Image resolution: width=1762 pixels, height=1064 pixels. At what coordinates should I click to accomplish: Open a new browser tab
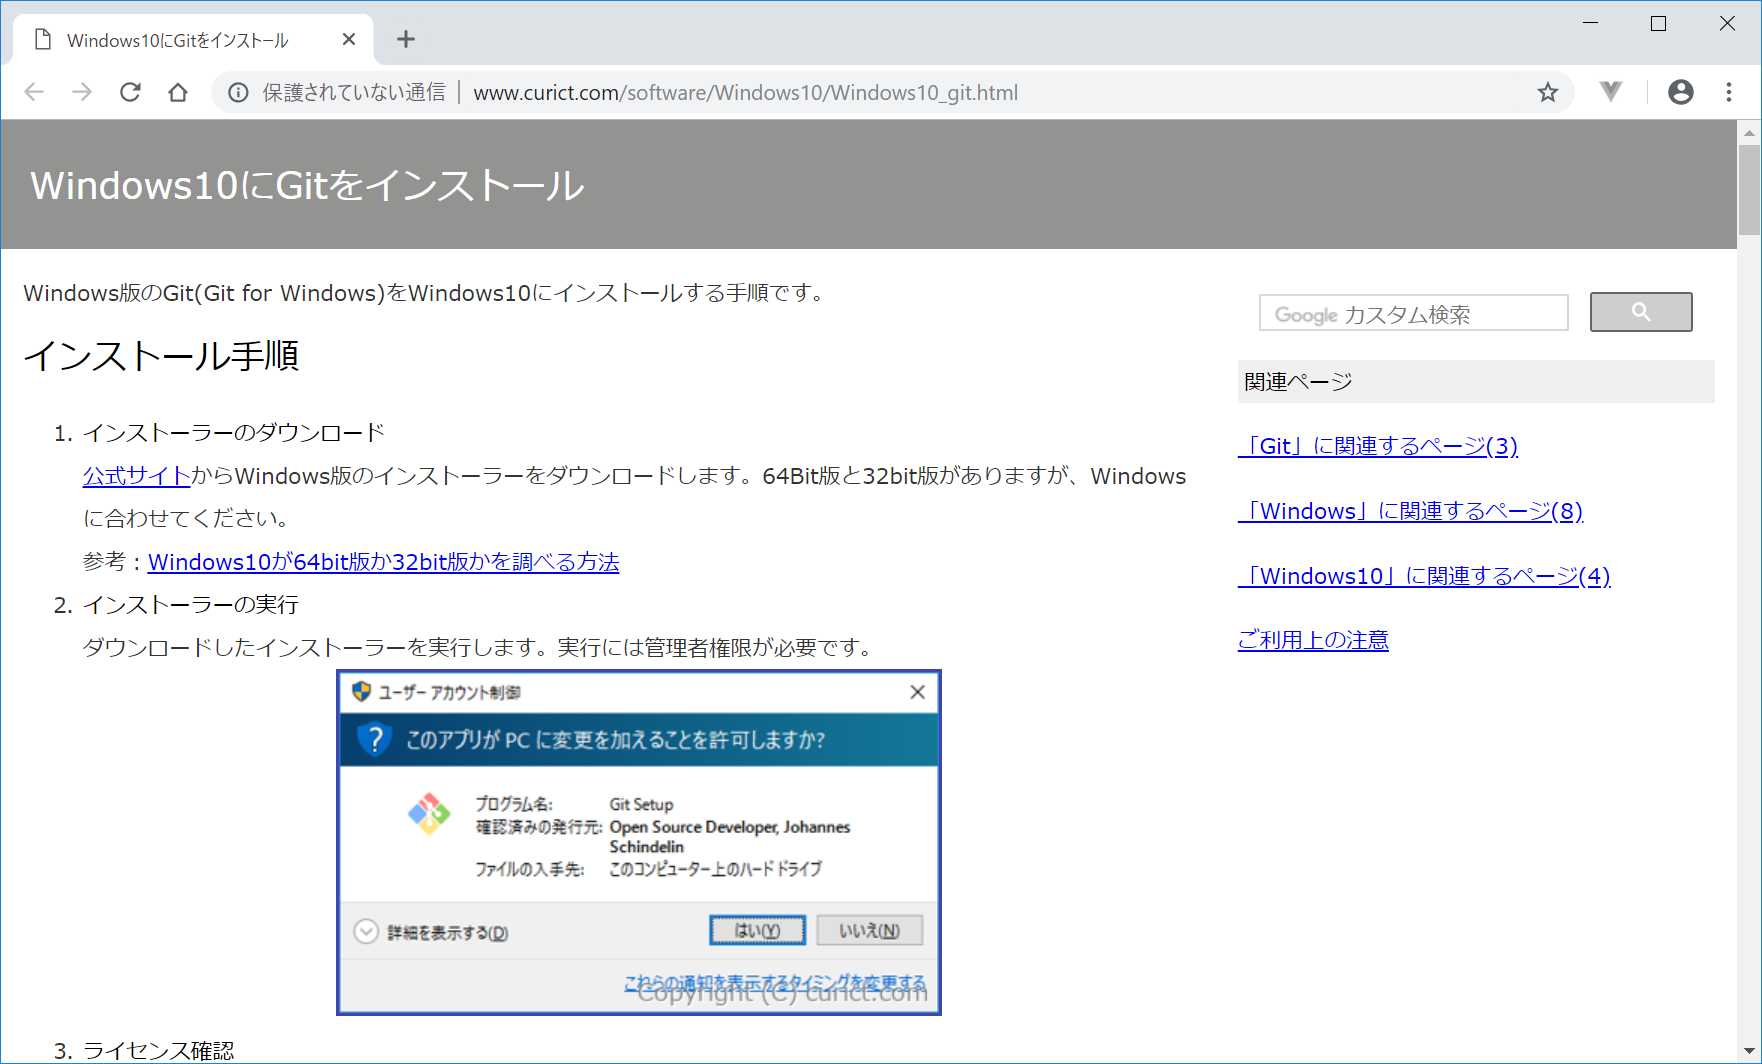(x=405, y=39)
